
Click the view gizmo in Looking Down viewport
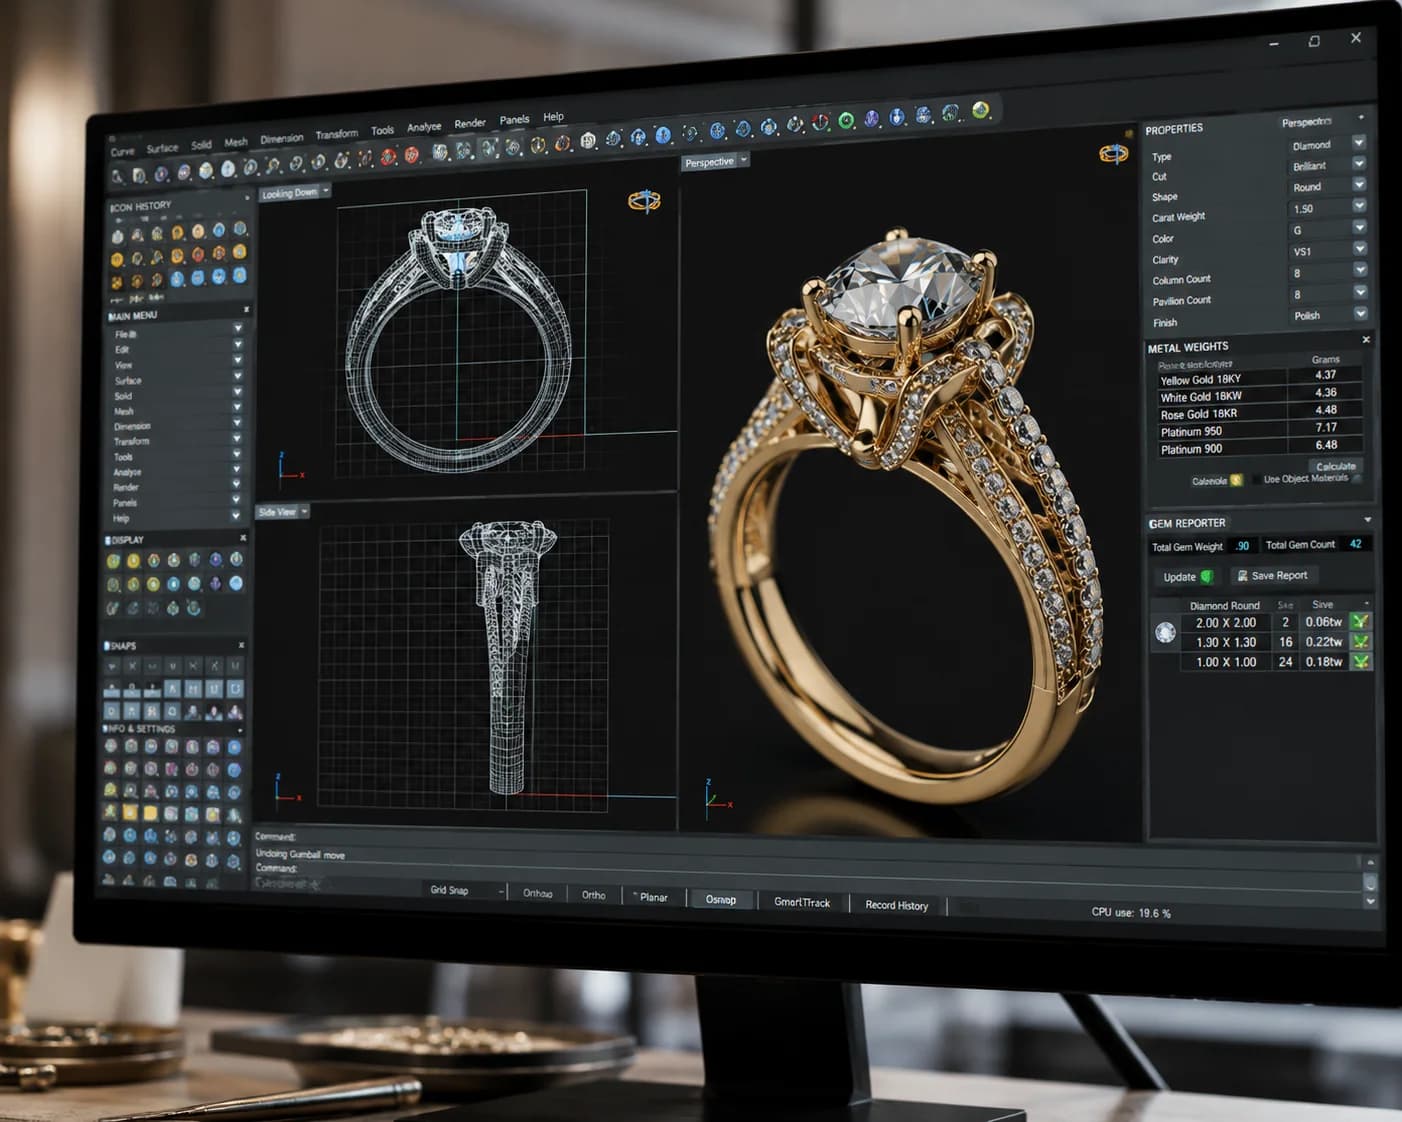[644, 201]
